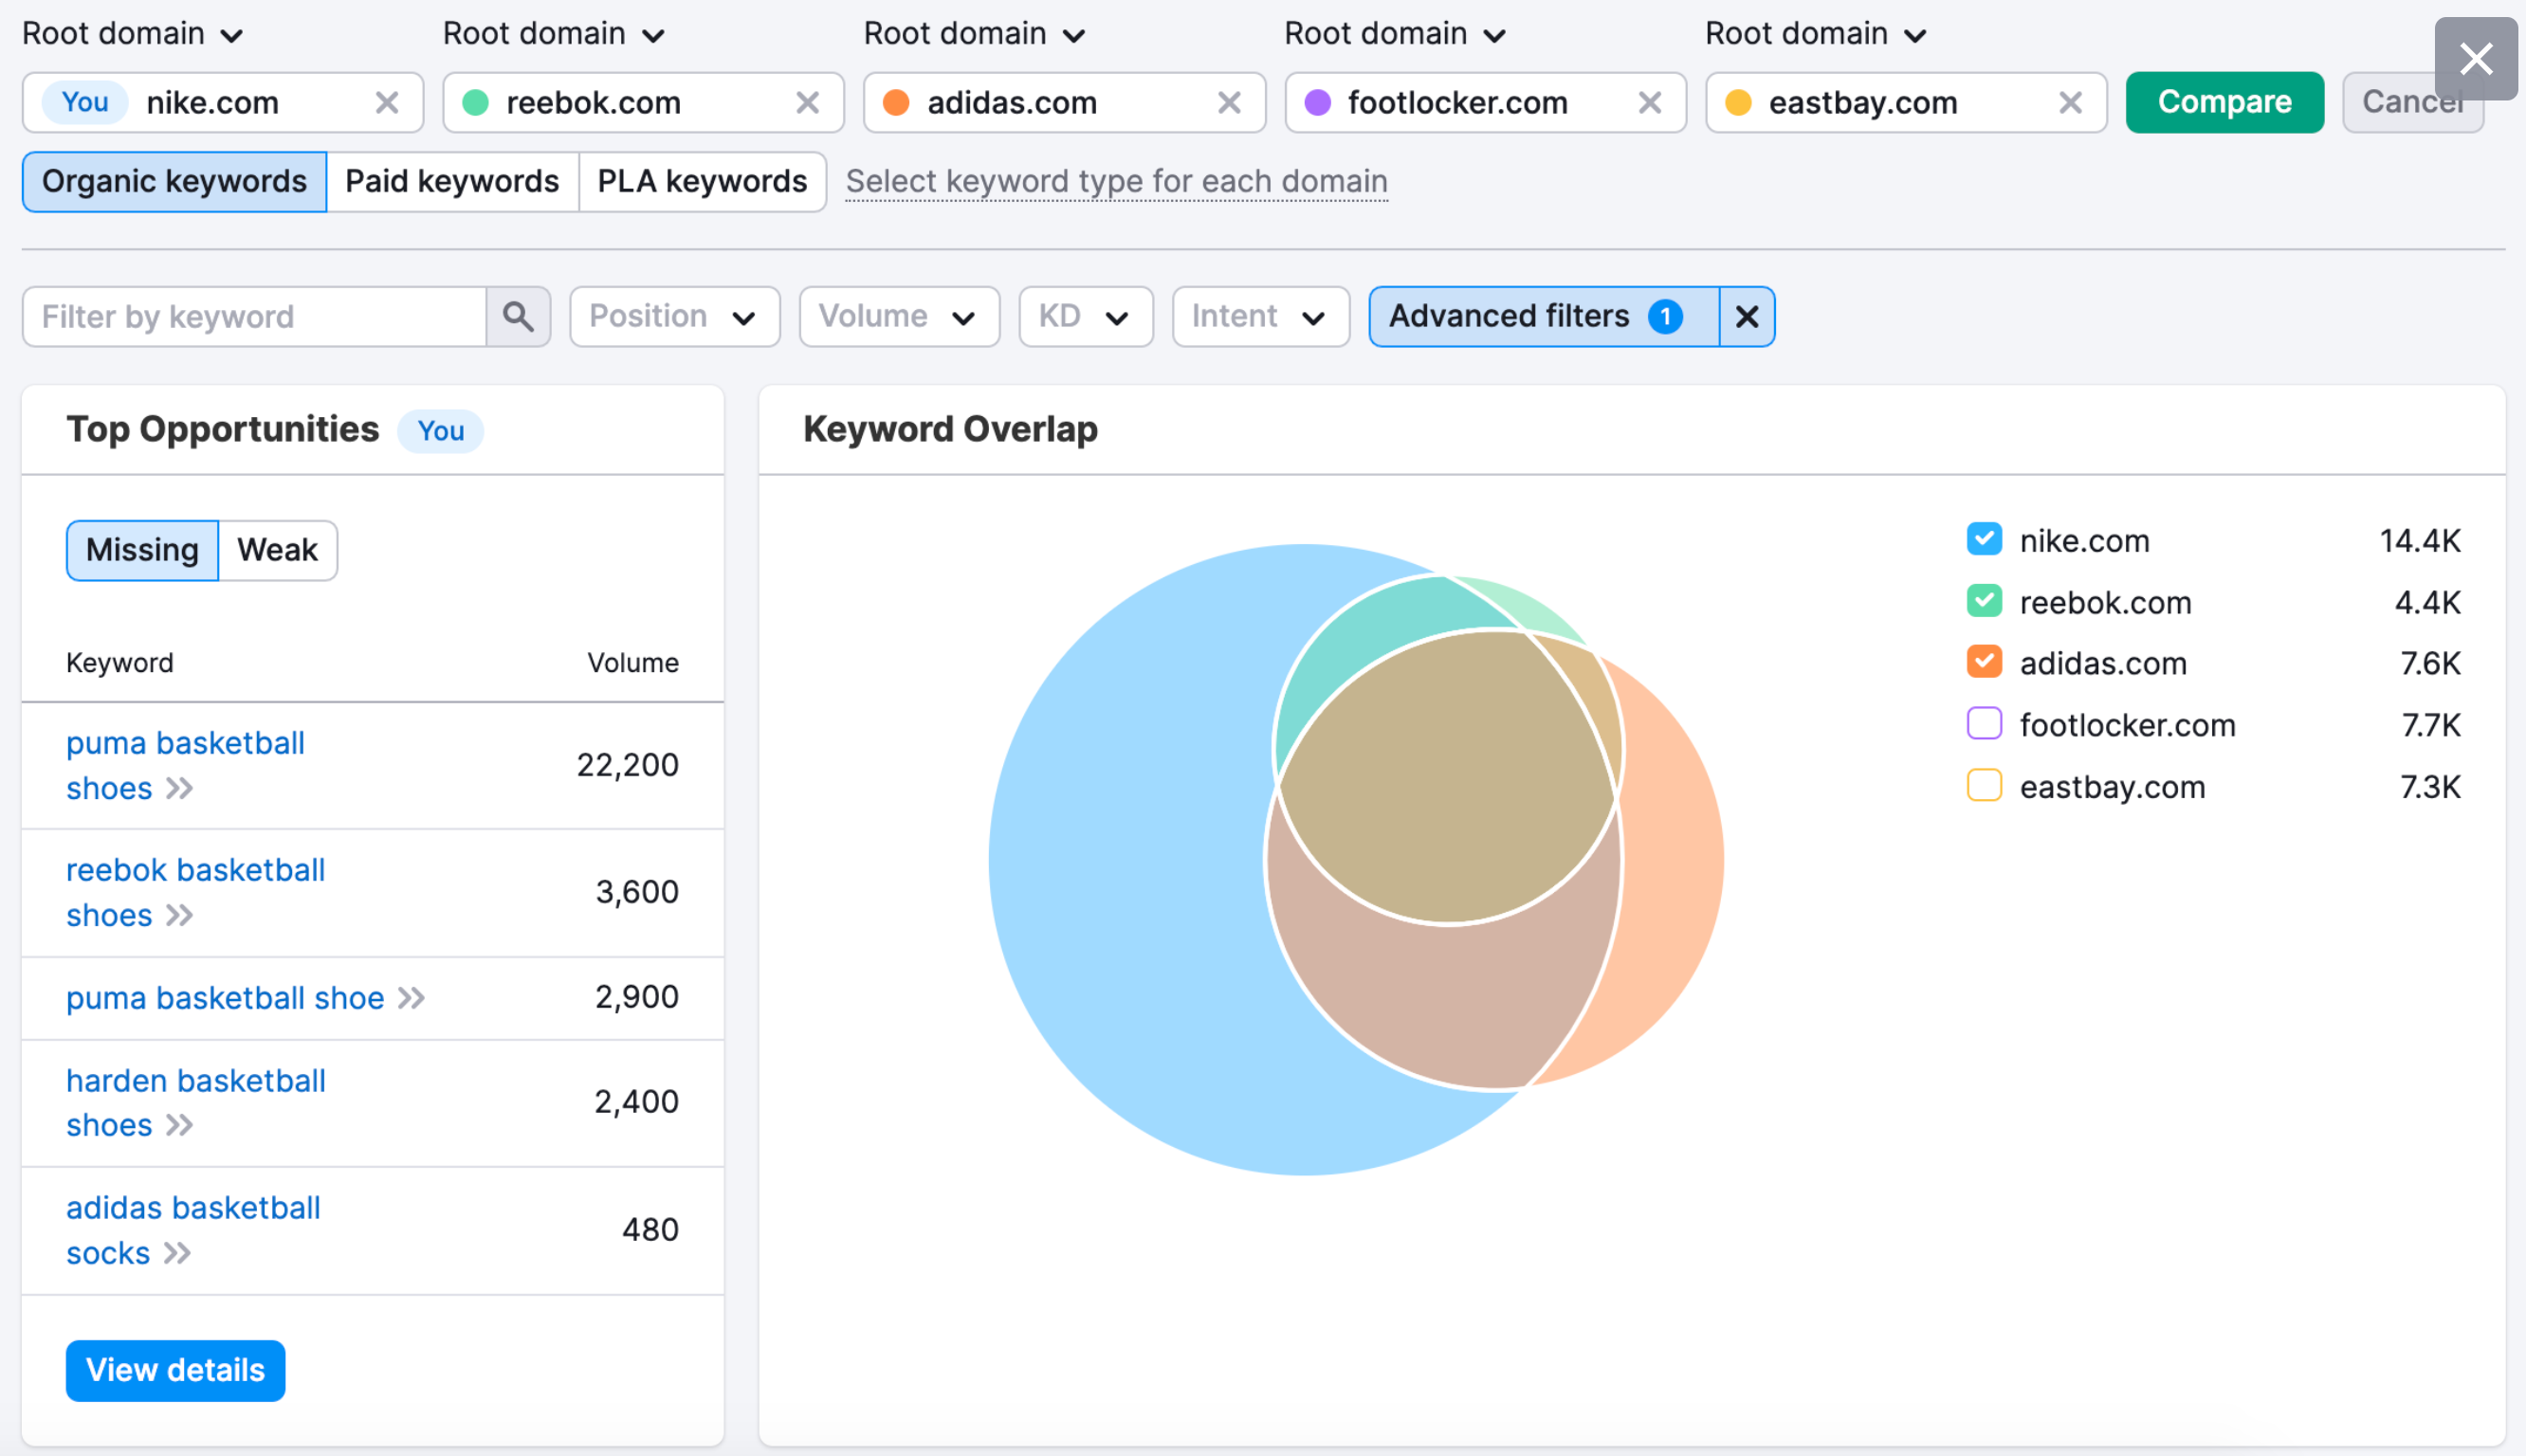2526x1456 pixels.
Task: Open Root domain dropdown above nike.com
Action: 132,34
